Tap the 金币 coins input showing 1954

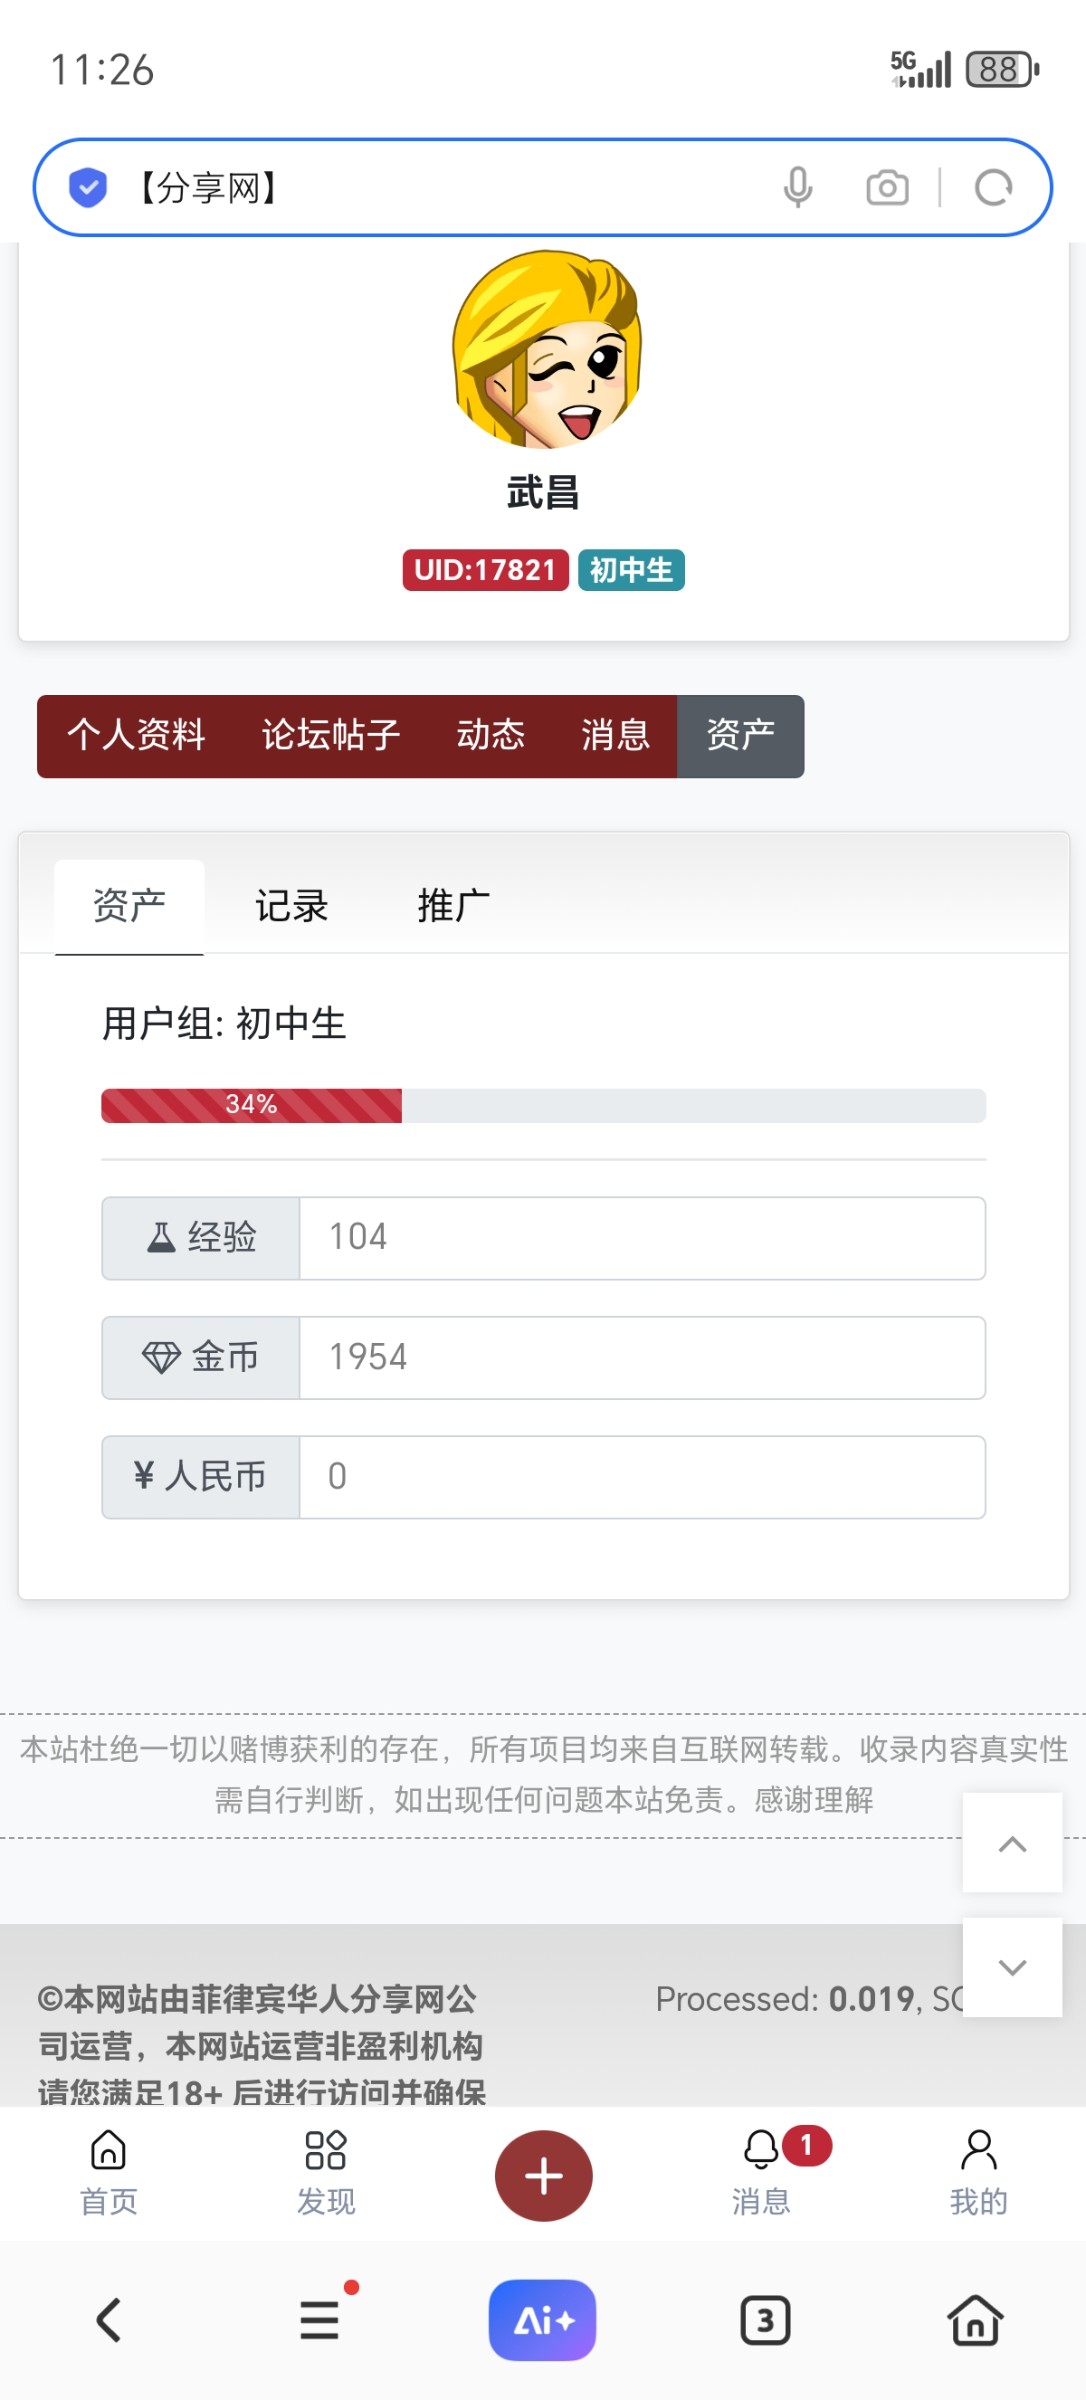tap(643, 1357)
